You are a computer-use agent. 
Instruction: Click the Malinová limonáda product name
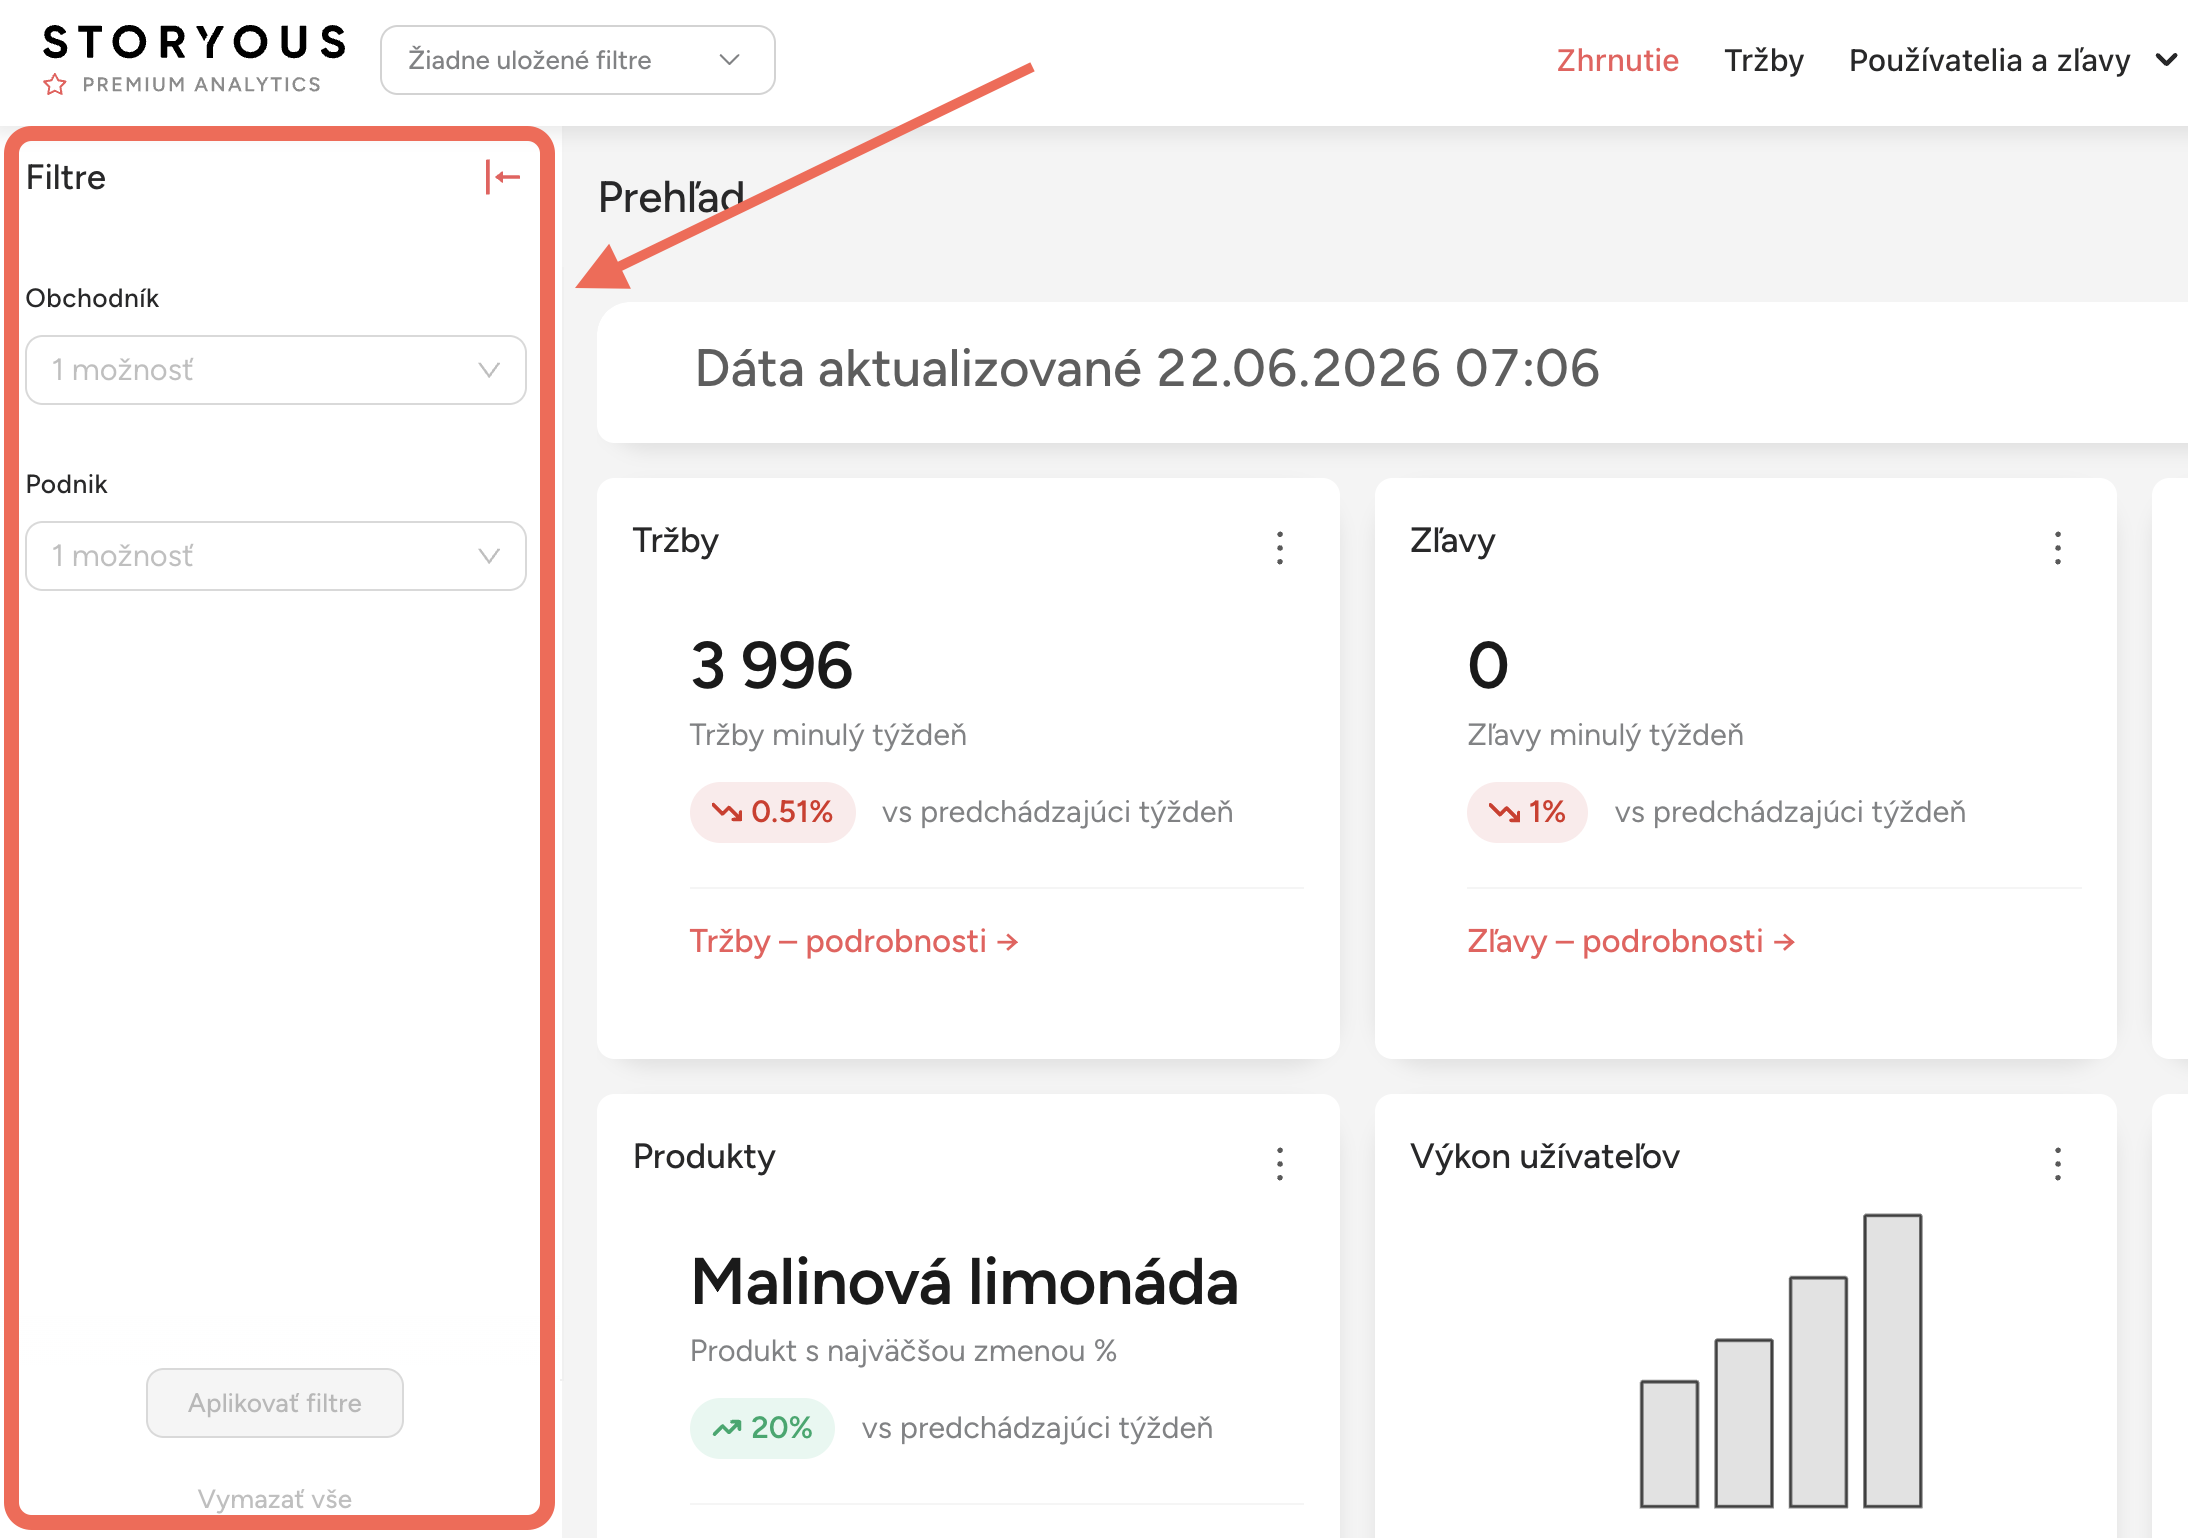[964, 1281]
